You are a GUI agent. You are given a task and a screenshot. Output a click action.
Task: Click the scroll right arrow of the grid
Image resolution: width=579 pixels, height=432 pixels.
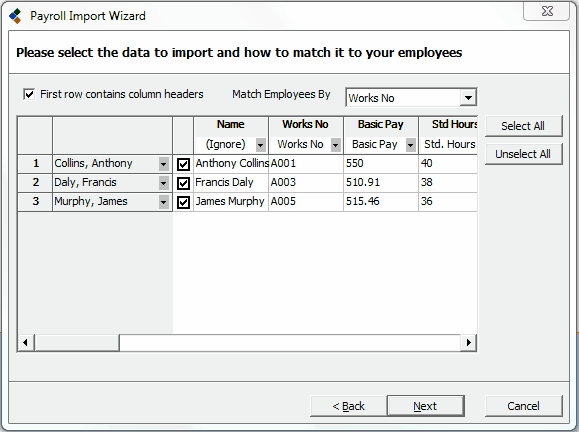pos(469,343)
